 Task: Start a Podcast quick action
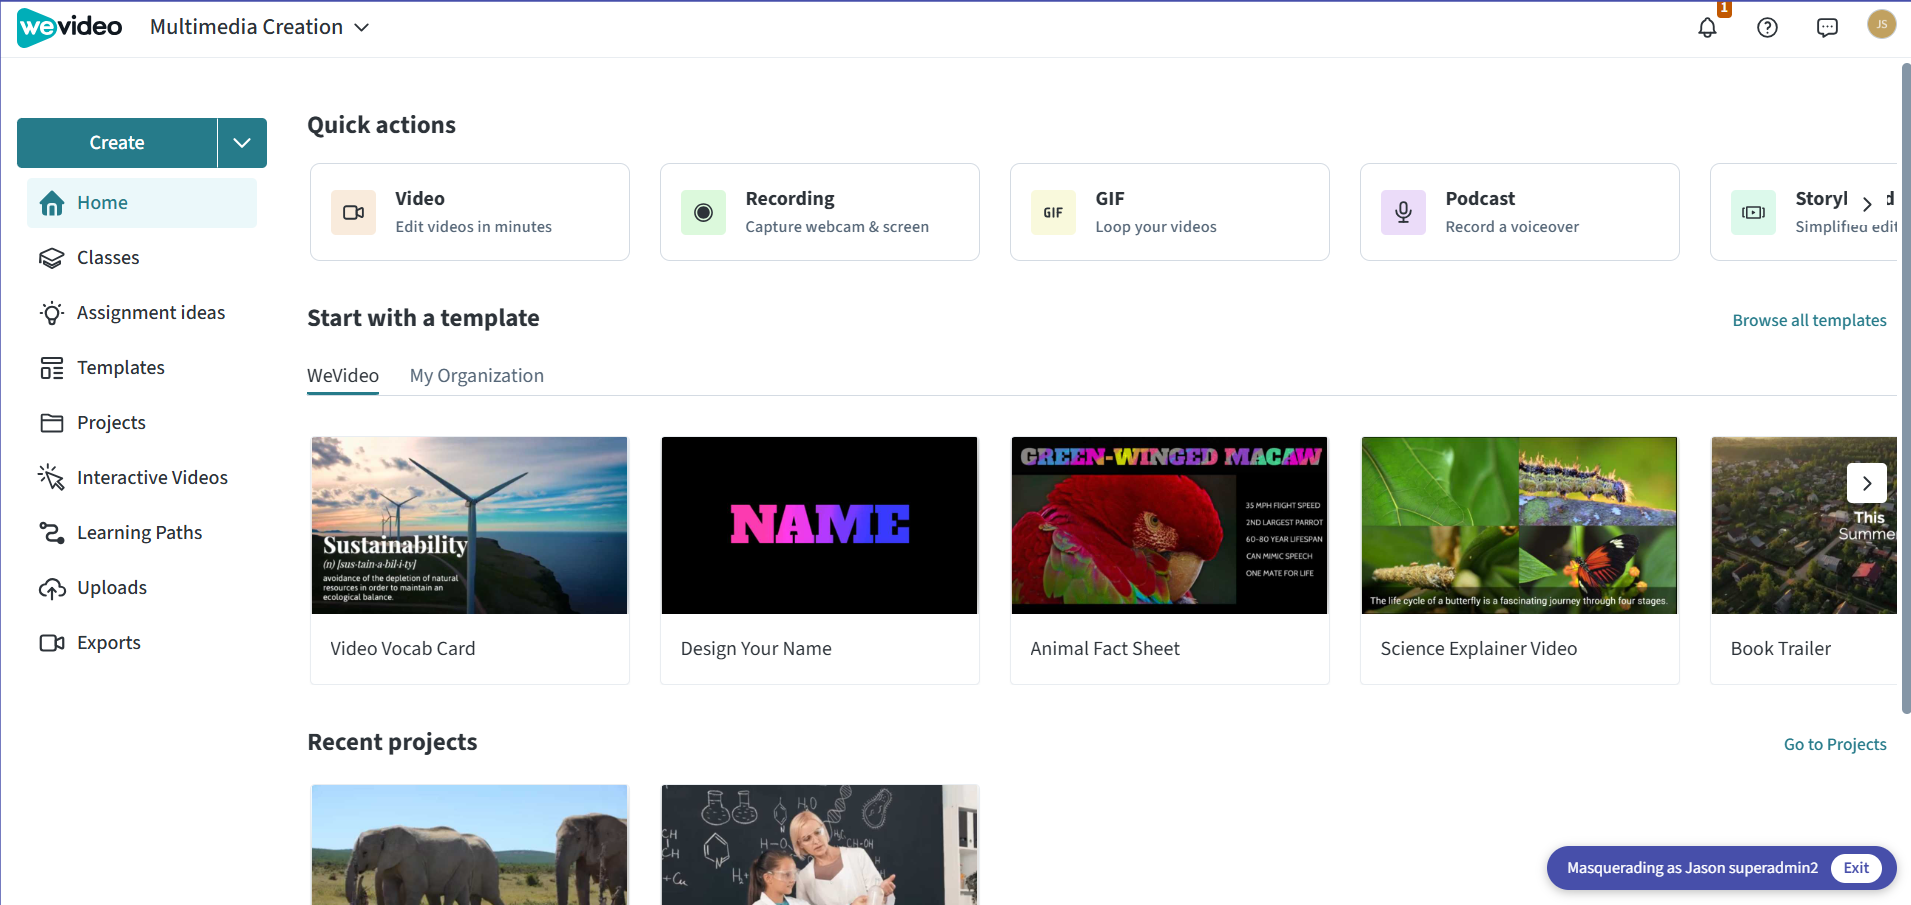point(1520,212)
